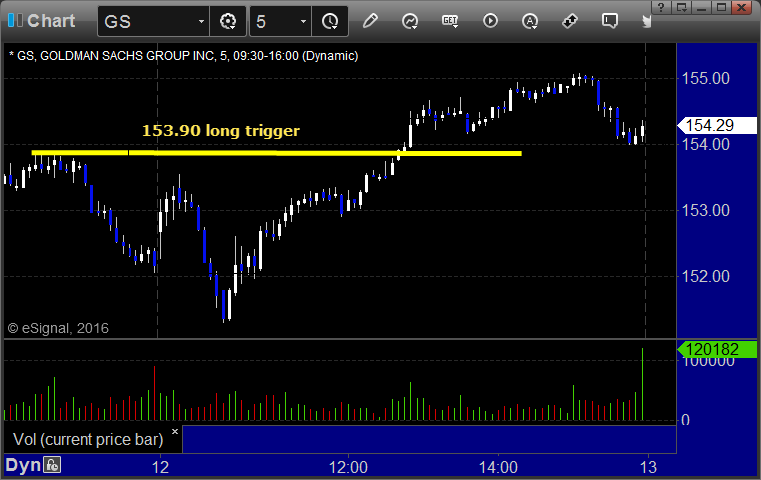Open the alerts 'A' circle menu
Viewport: 761px width, 480px height.
coord(530,21)
